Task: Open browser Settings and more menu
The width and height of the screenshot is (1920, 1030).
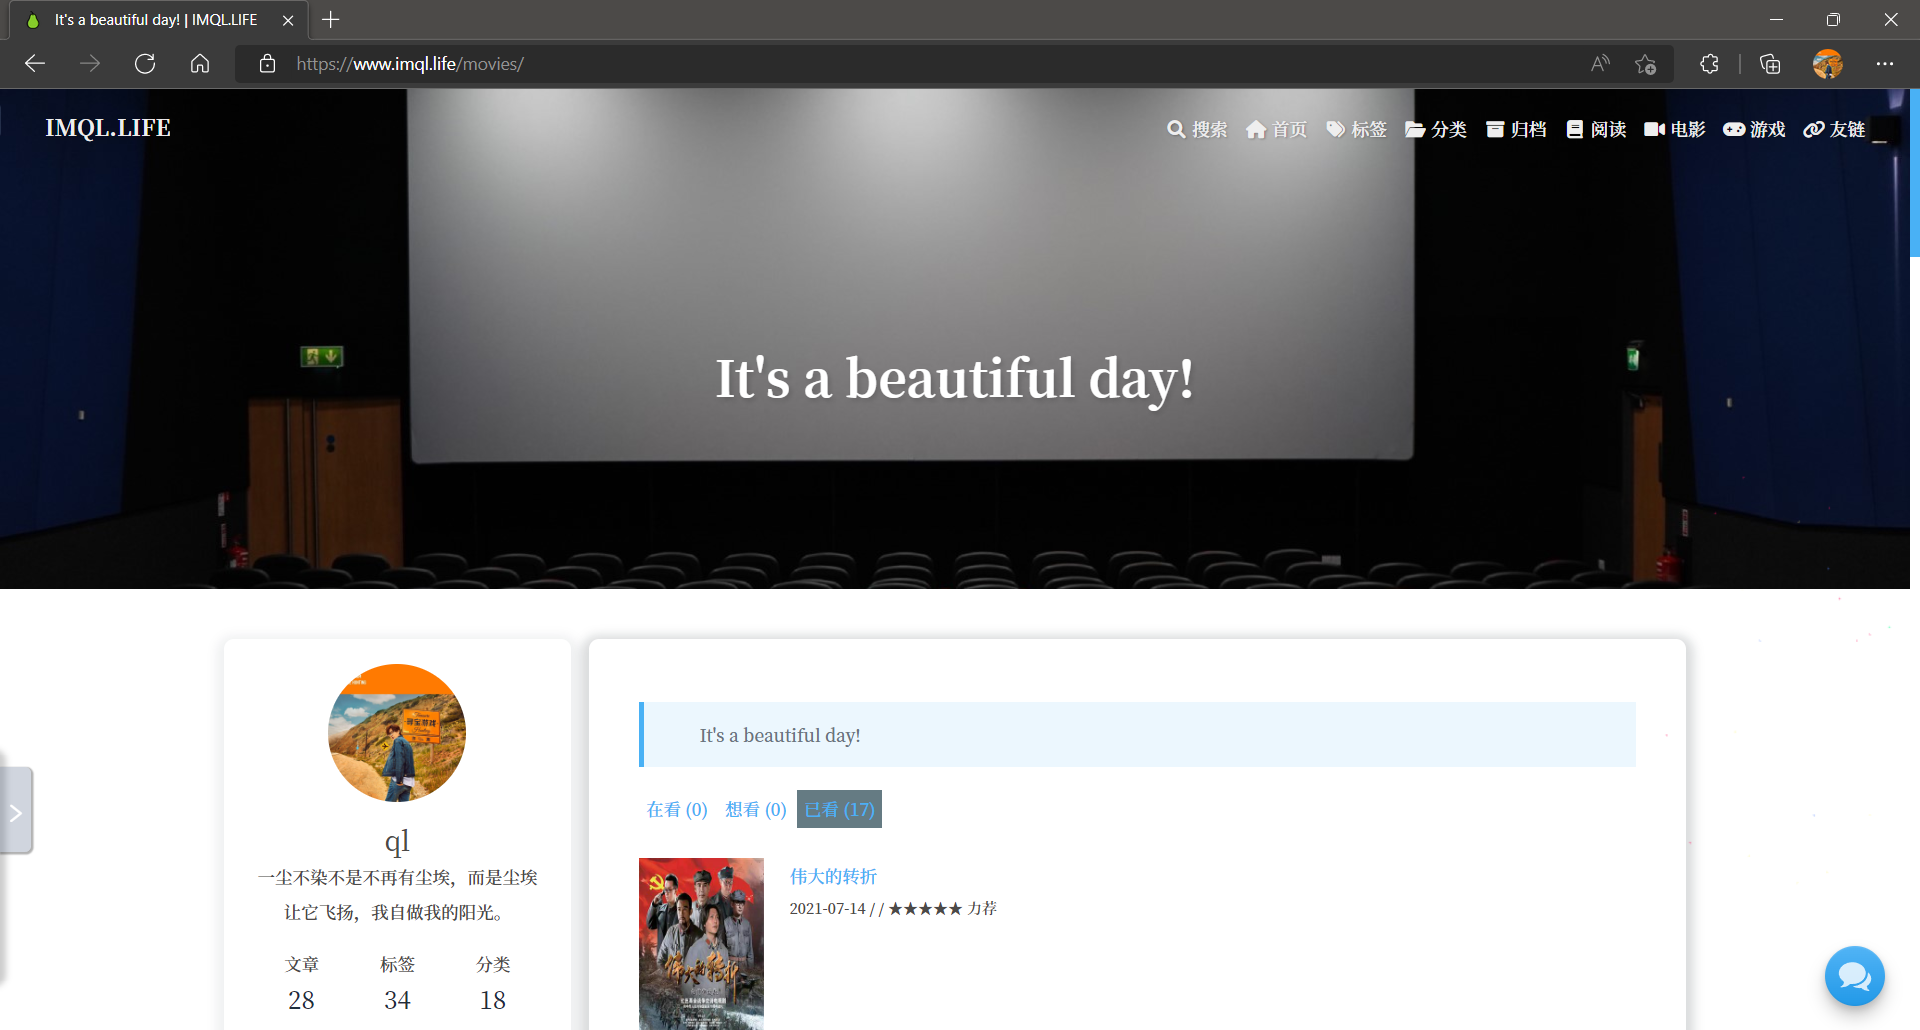Action: pyautogui.click(x=1885, y=64)
